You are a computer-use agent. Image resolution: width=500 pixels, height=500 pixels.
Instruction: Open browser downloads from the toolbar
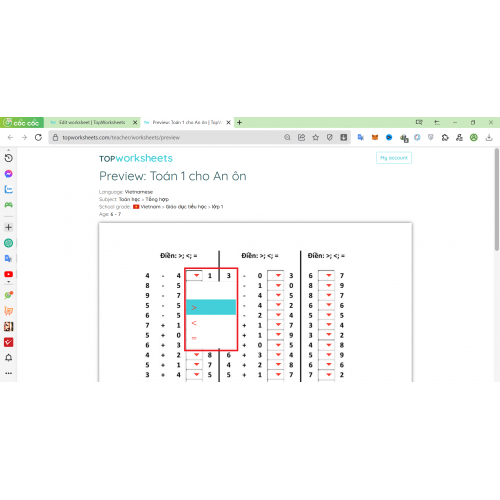489,137
